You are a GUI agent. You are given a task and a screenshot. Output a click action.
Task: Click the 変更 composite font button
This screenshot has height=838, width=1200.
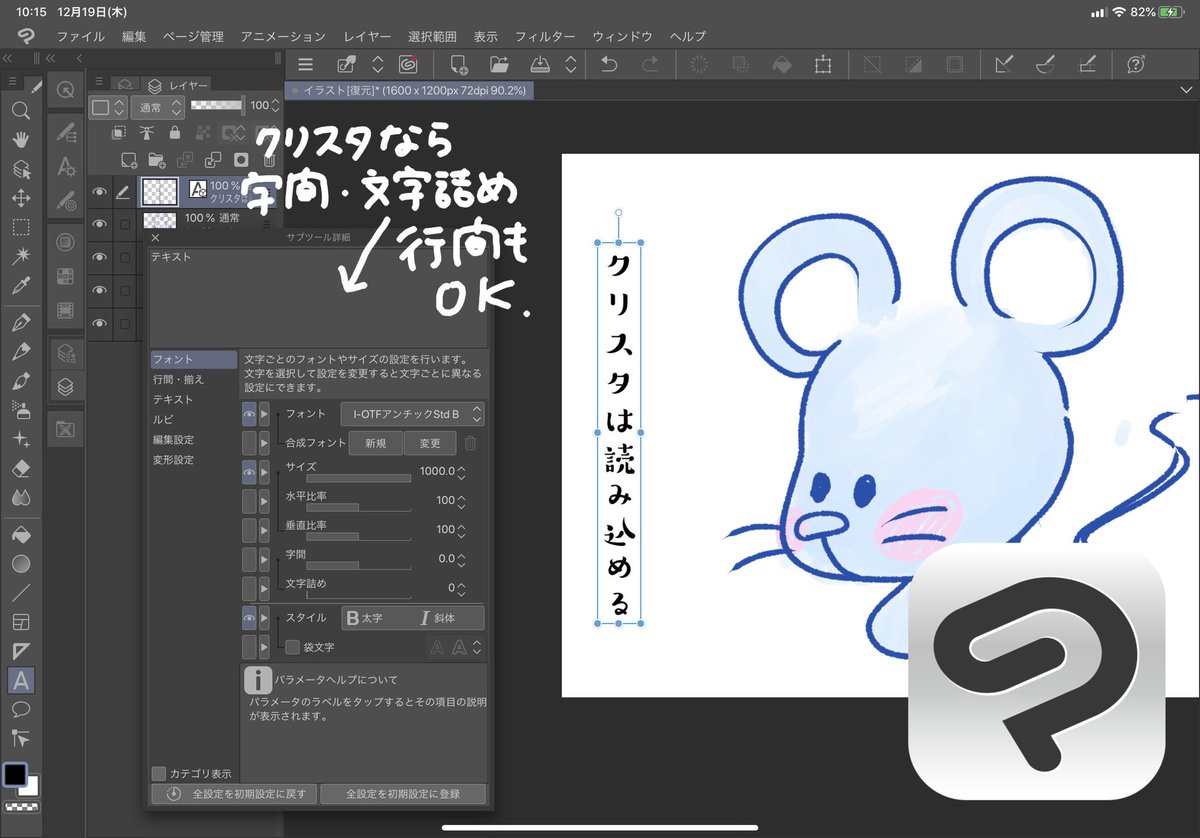(430, 443)
